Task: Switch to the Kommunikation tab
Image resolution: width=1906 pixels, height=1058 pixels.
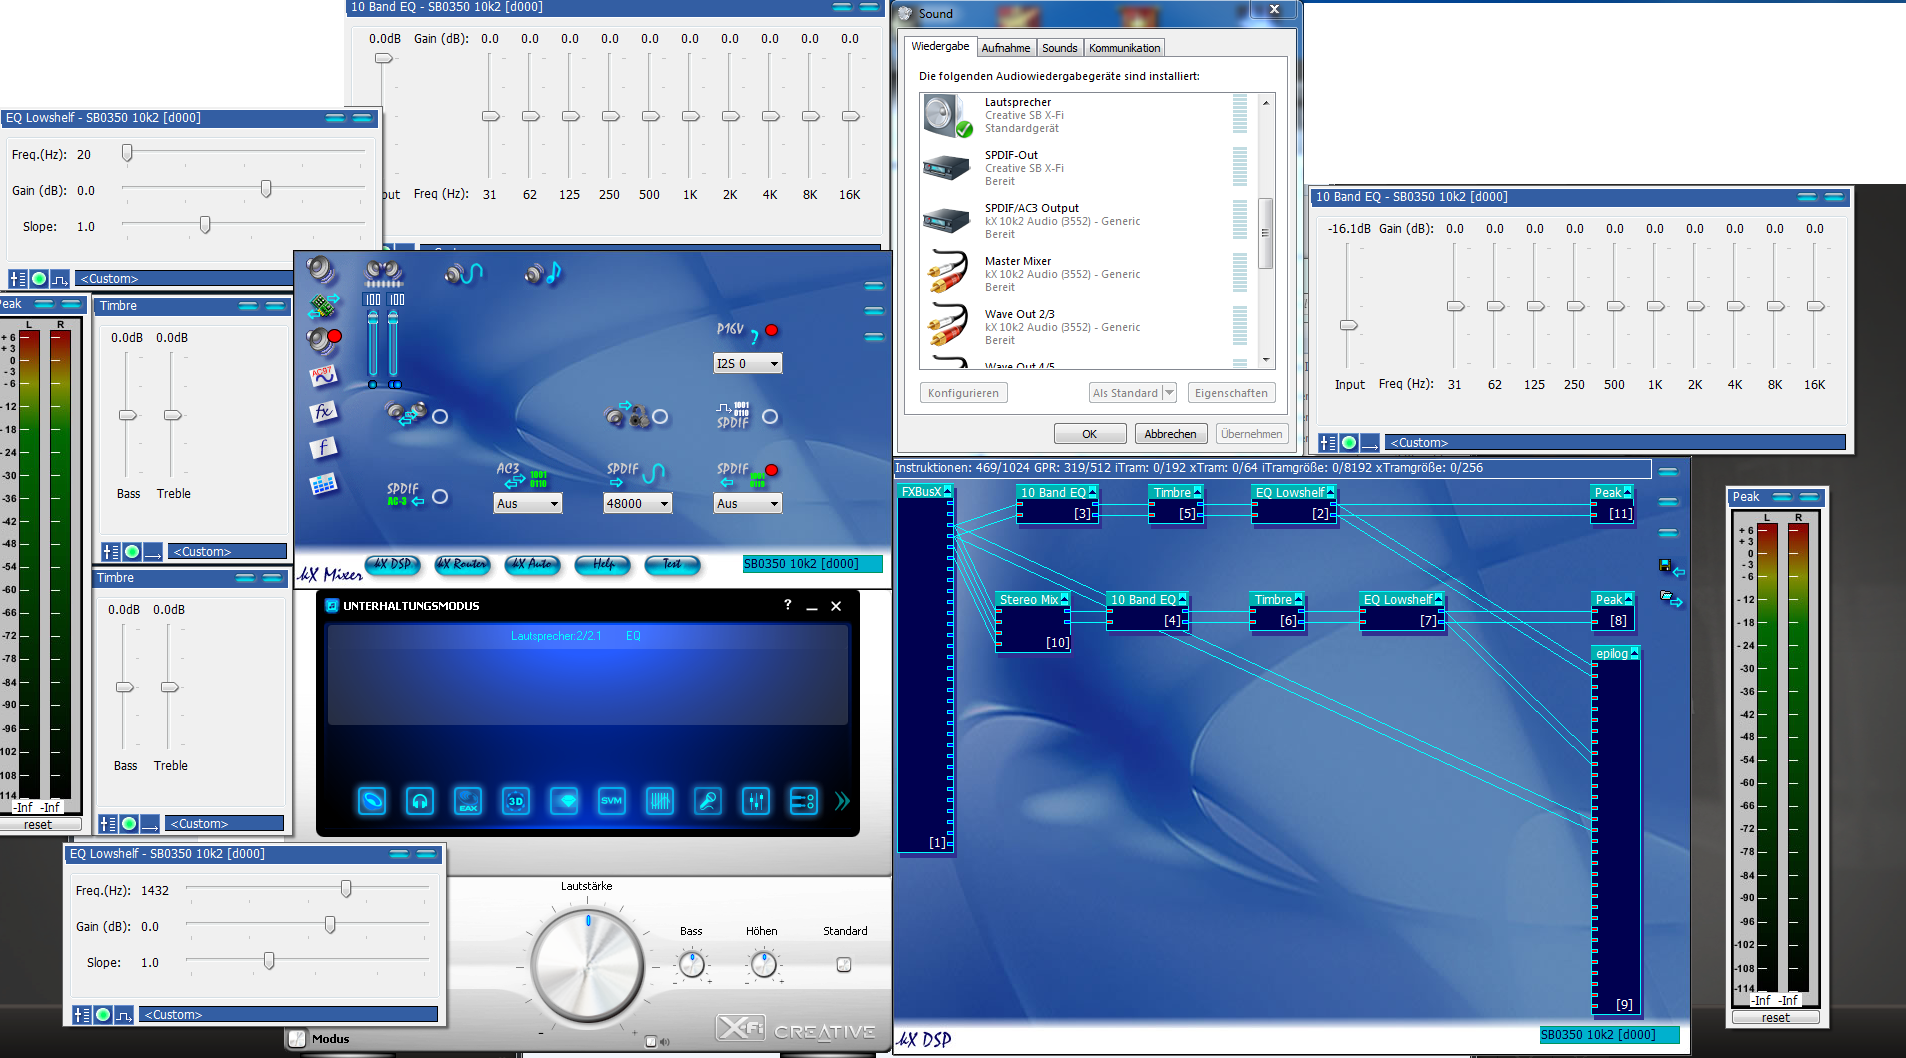Action: point(1125,48)
